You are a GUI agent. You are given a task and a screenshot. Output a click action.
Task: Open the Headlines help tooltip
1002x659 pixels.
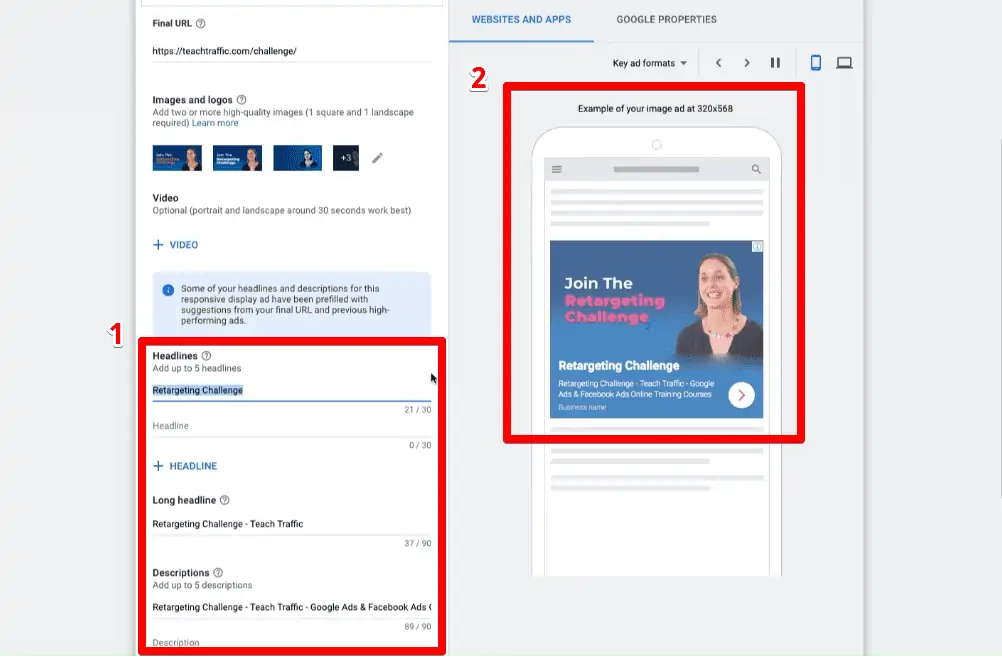click(204, 354)
